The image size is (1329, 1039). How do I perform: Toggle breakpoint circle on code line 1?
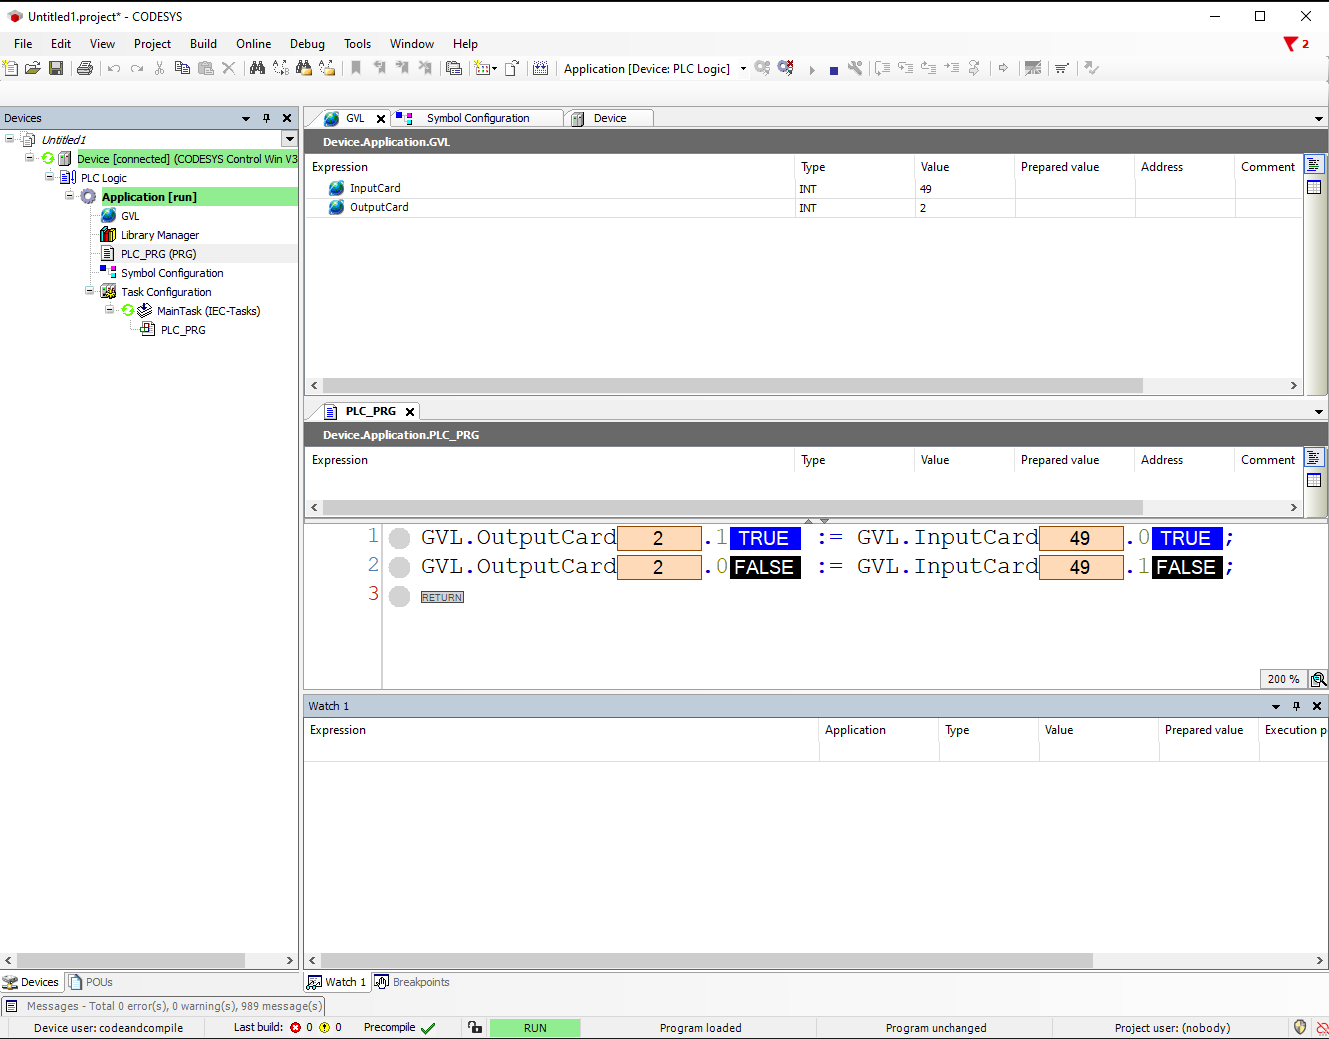(399, 538)
